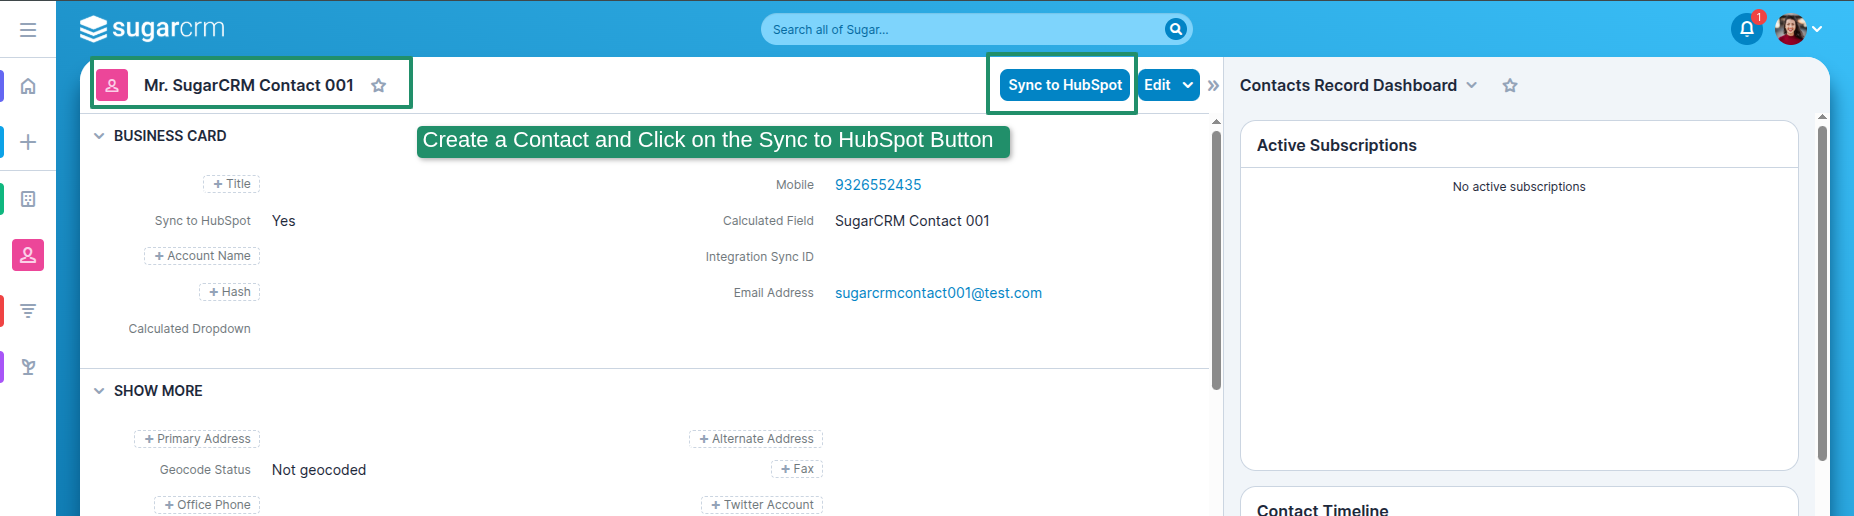Screen dimensions: 1854x516
Task: Click the pink contact record icon
Action: pyautogui.click(x=112, y=85)
